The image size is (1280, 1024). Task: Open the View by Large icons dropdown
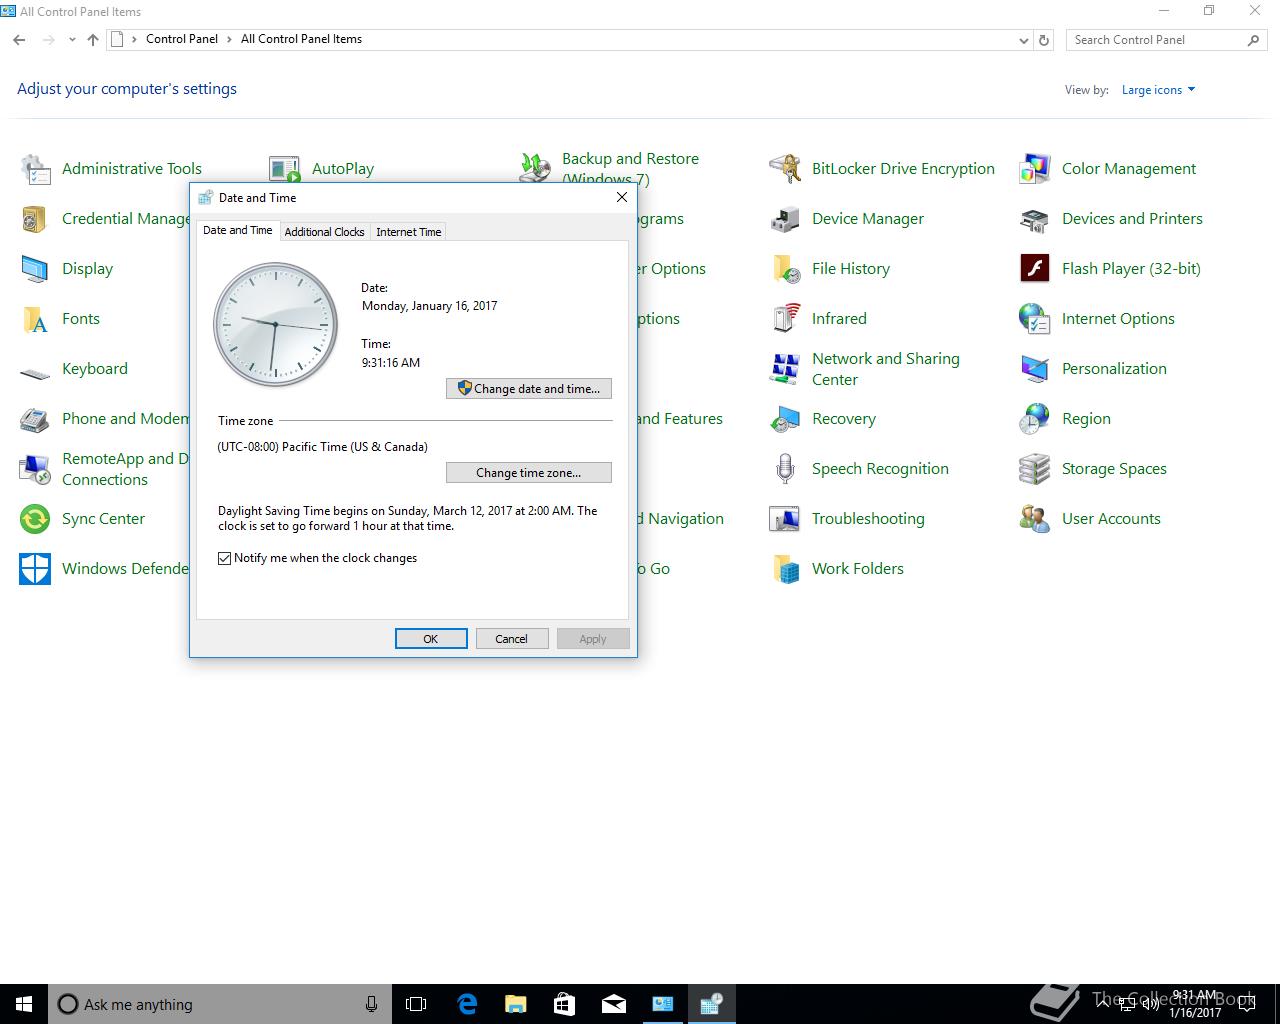1158,90
